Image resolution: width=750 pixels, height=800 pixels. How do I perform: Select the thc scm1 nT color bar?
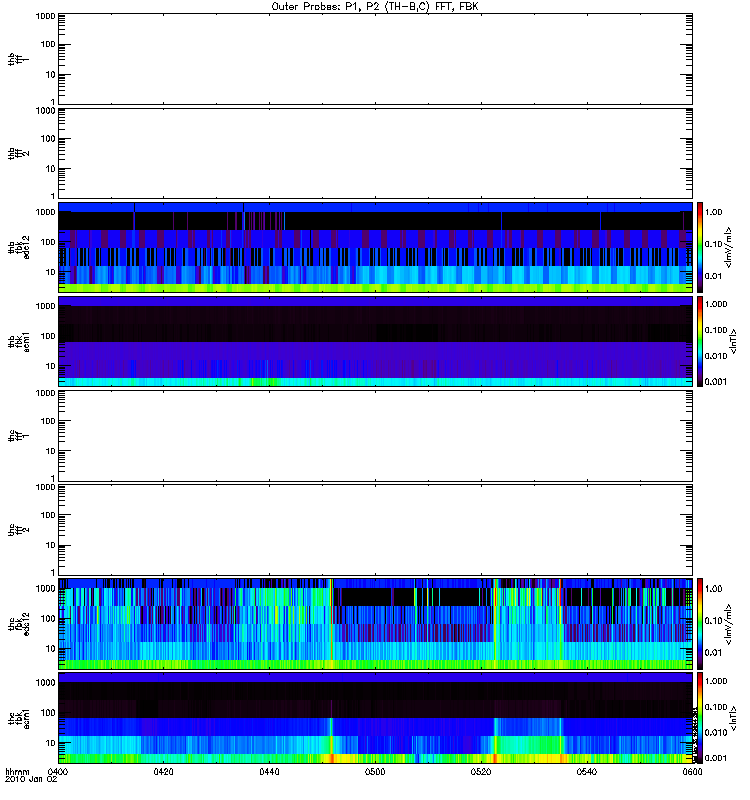[x=700, y=717]
